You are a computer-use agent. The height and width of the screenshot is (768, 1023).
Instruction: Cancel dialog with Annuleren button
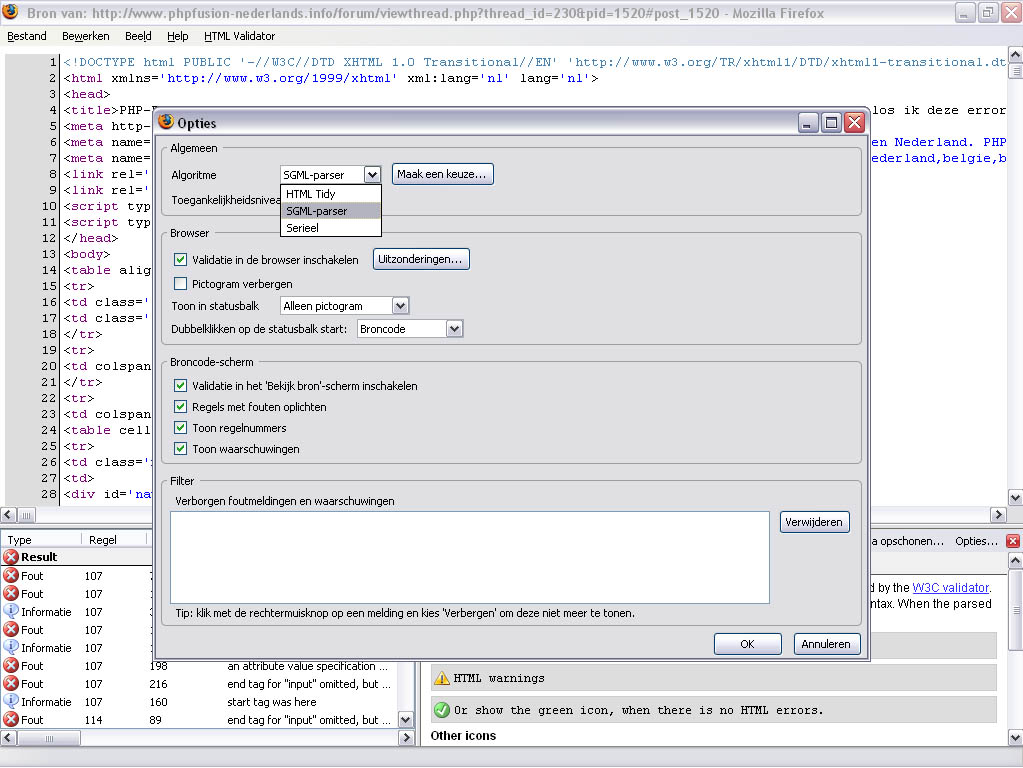coord(827,644)
